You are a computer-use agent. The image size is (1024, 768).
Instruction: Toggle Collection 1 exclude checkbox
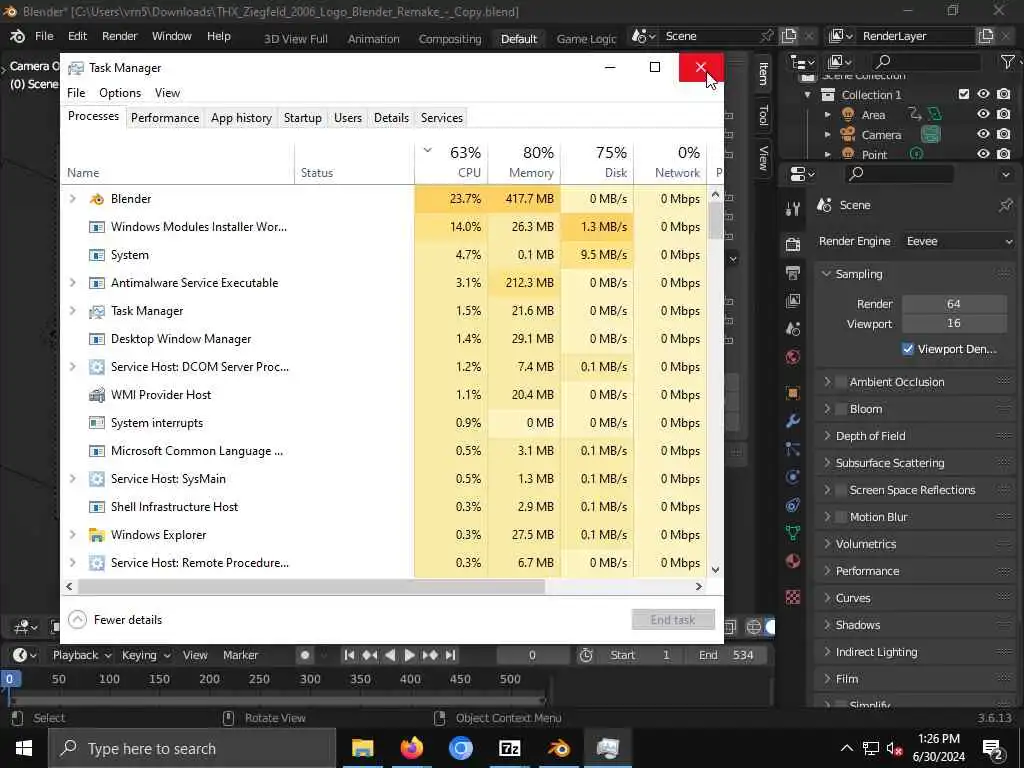click(964, 94)
